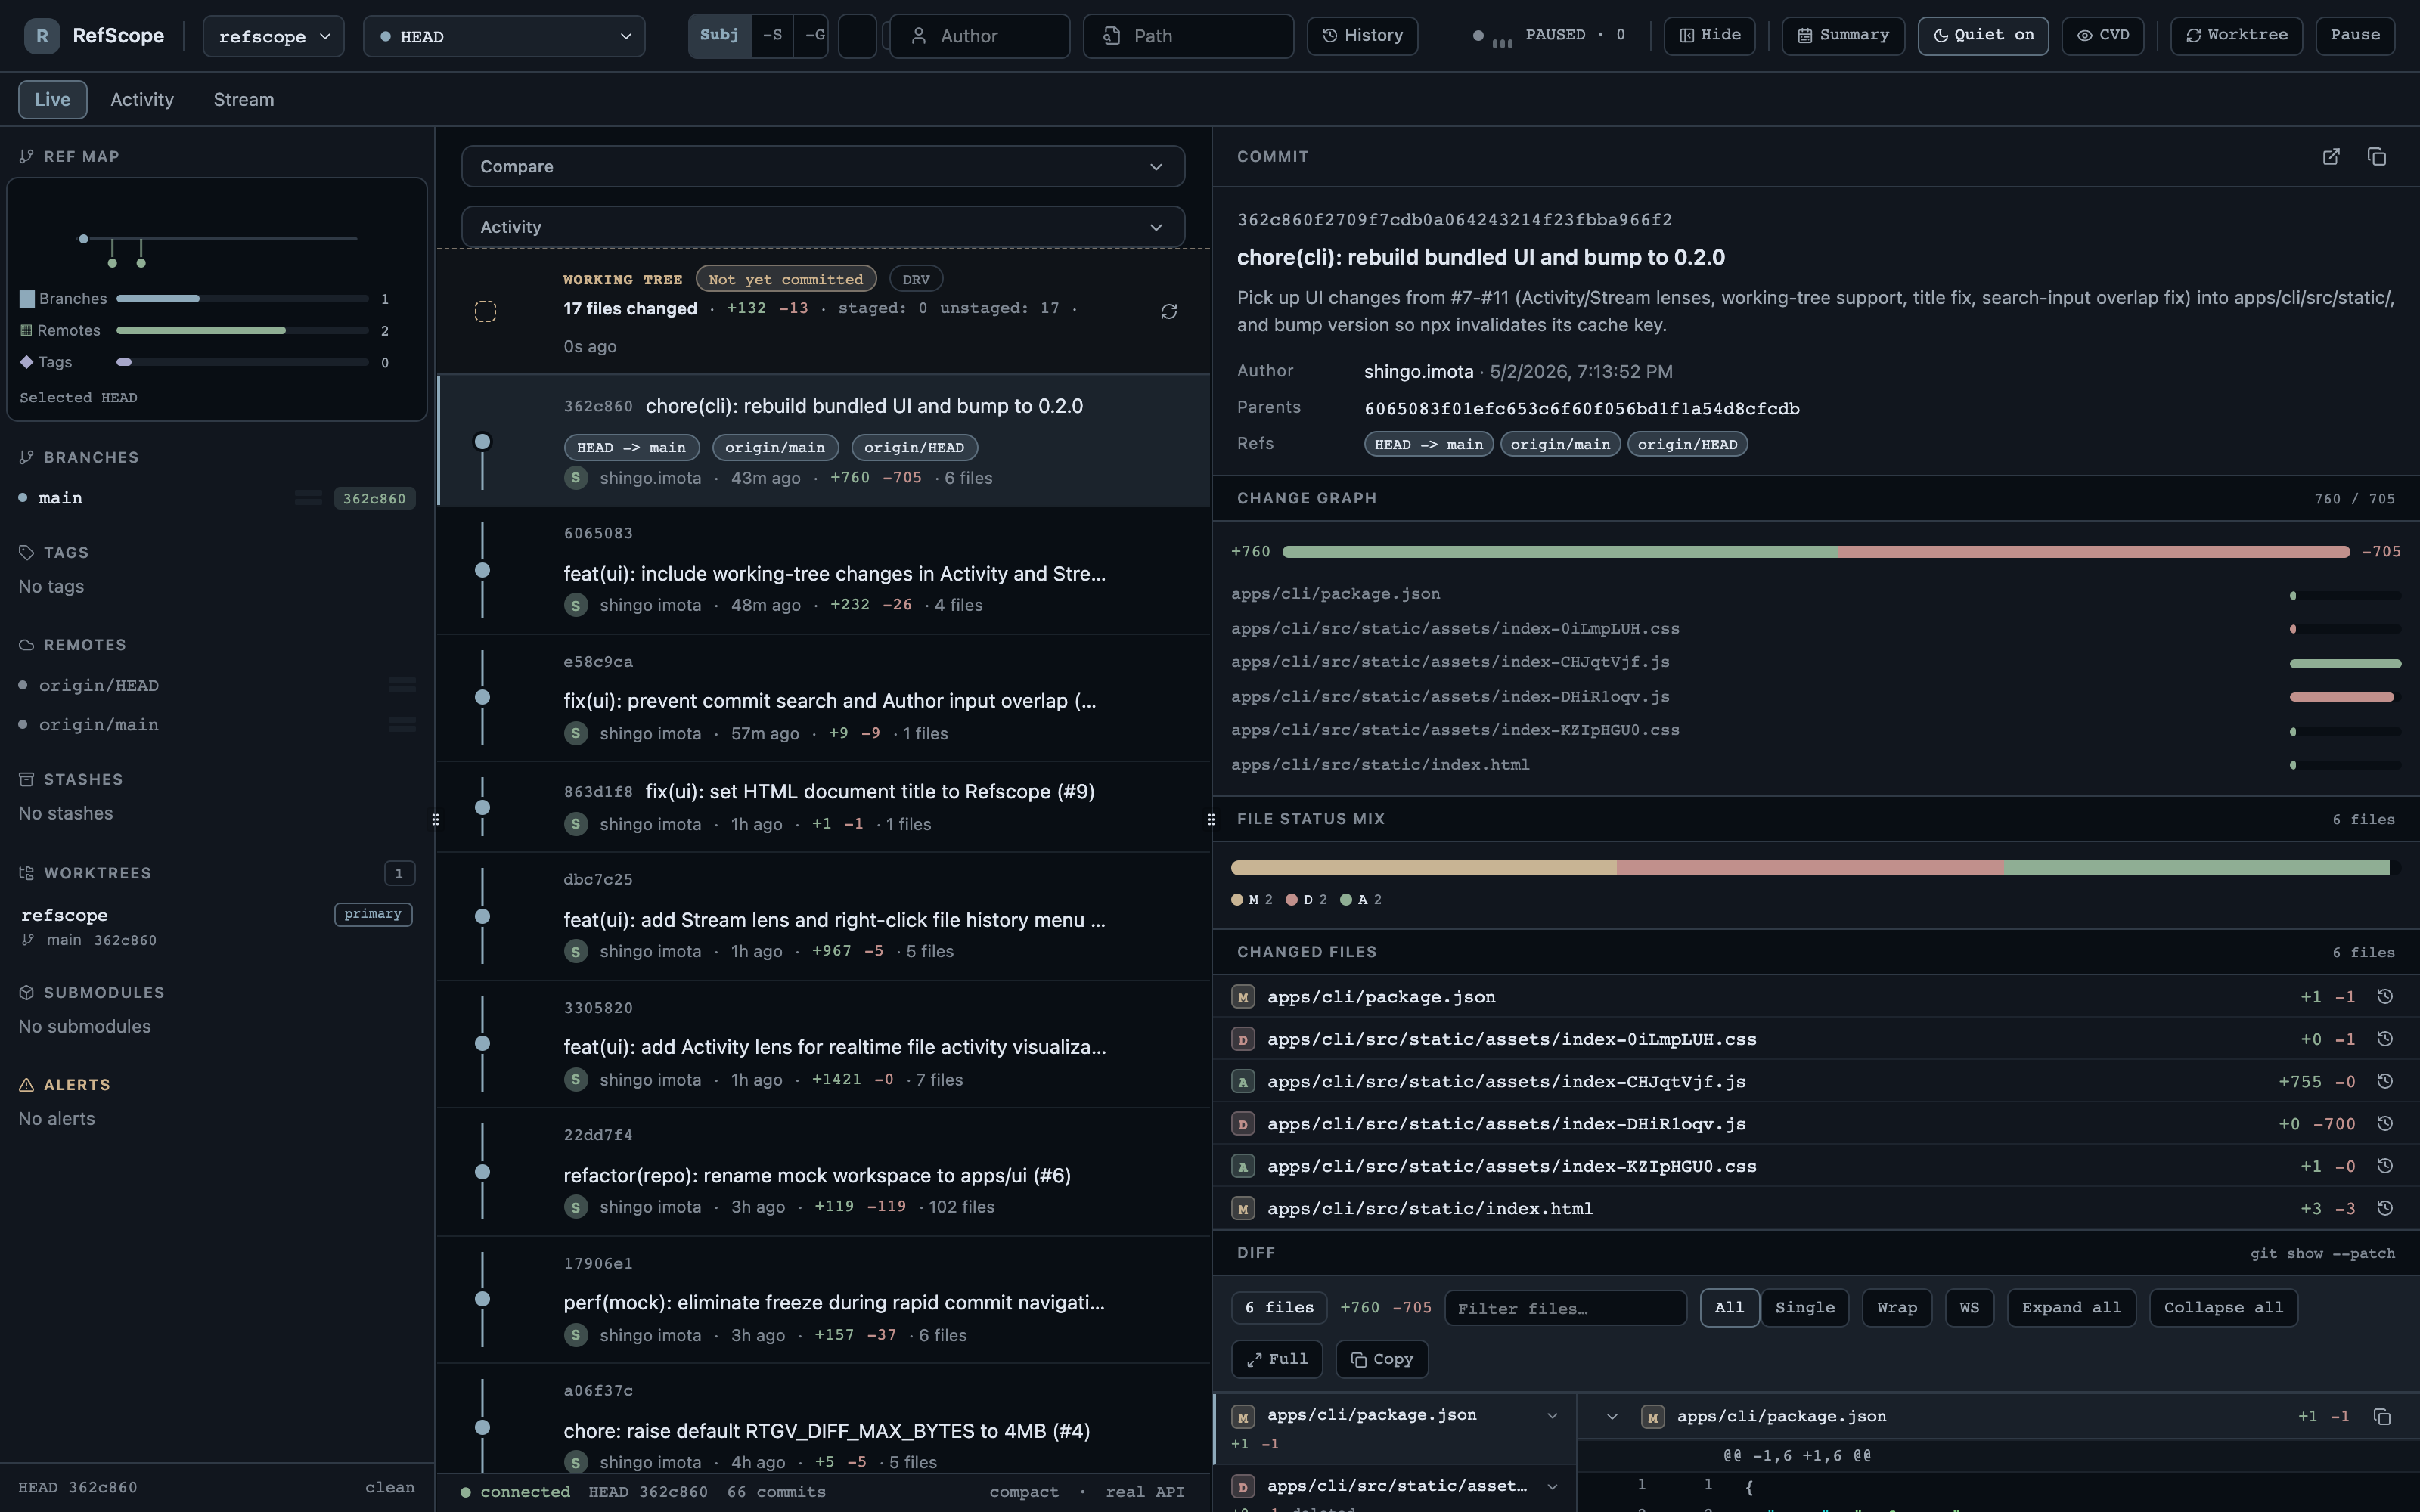Open commit in new window icon

pyautogui.click(x=2331, y=157)
